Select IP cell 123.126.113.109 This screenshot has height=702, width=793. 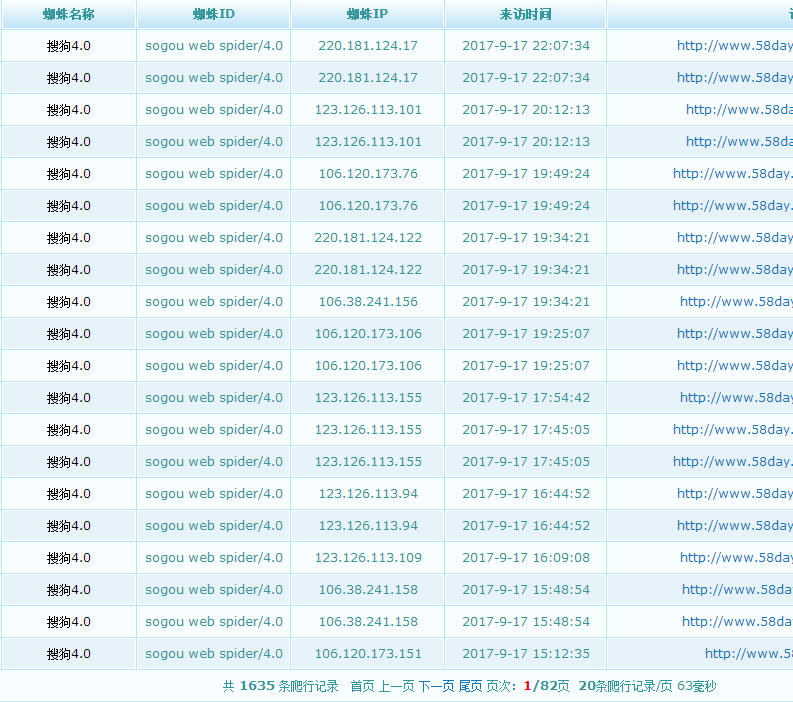[x=368, y=558]
